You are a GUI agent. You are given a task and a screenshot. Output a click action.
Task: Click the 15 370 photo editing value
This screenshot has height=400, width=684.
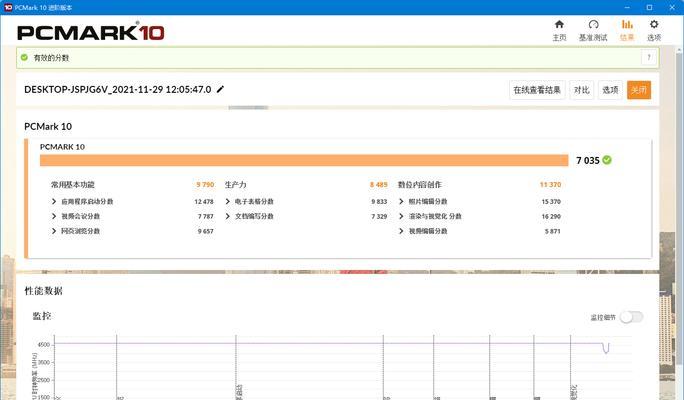pyautogui.click(x=551, y=202)
